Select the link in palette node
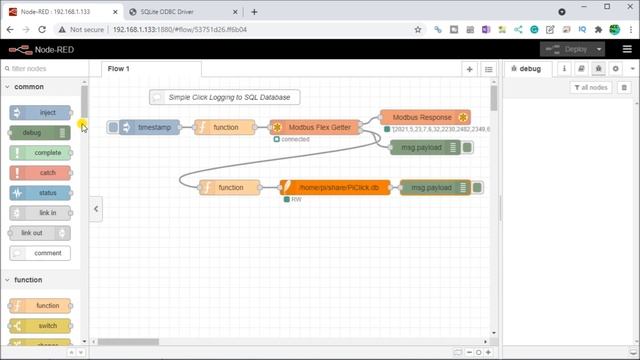Viewport: 640px width, 360px height. click(40, 213)
